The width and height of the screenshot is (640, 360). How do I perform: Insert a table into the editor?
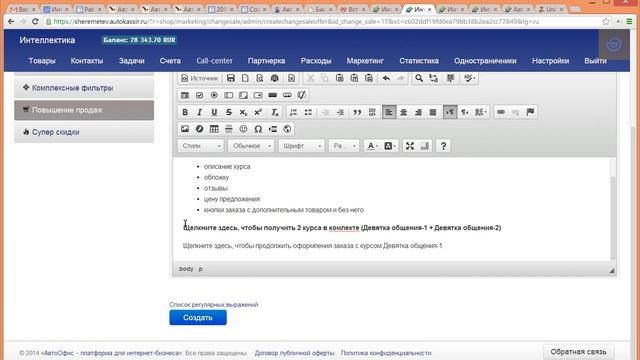point(214,129)
